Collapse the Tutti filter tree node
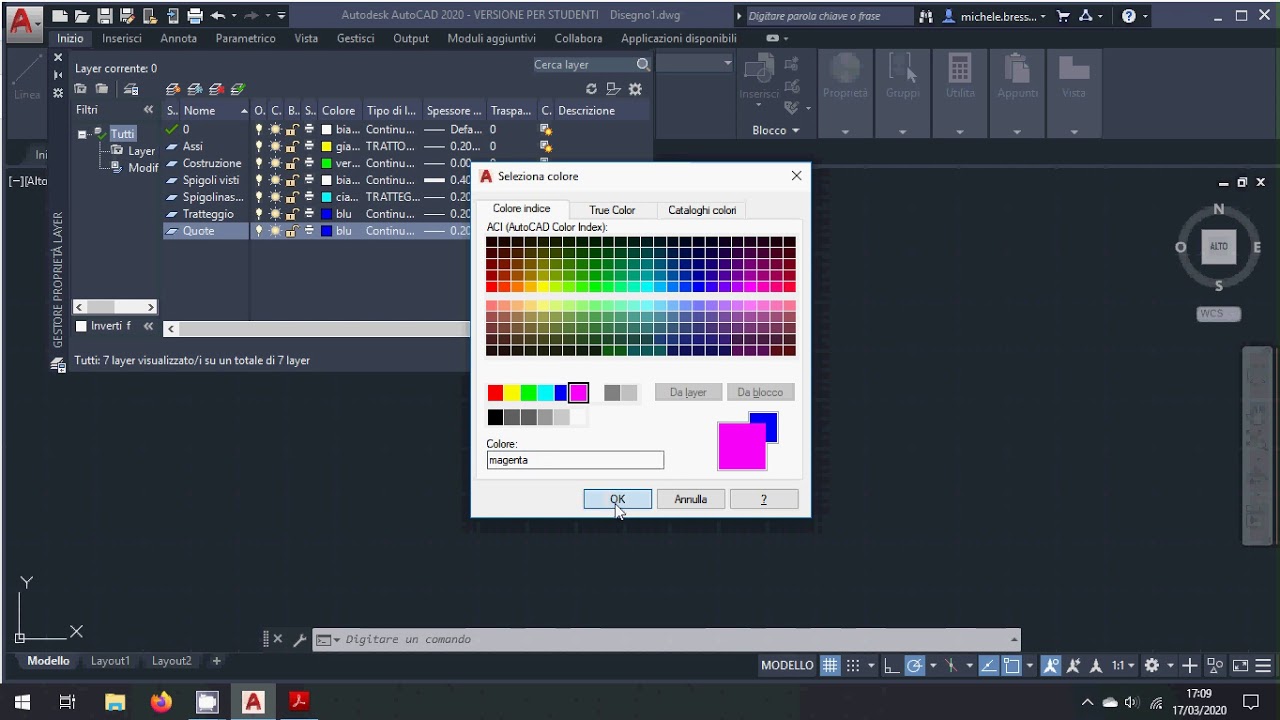Viewport: 1280px width, 720px height. click(x=83, y=134)
